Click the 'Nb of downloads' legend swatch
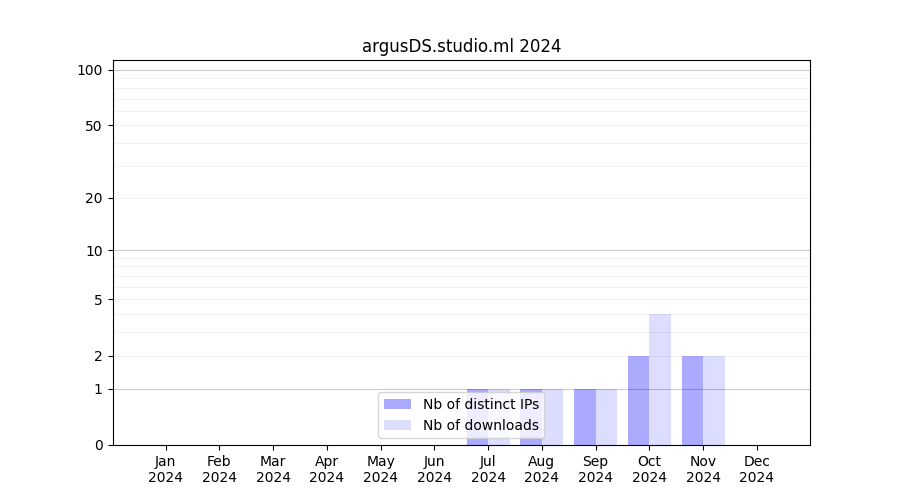The width and height of the screenshot is (900, 500). pos(397,425)
